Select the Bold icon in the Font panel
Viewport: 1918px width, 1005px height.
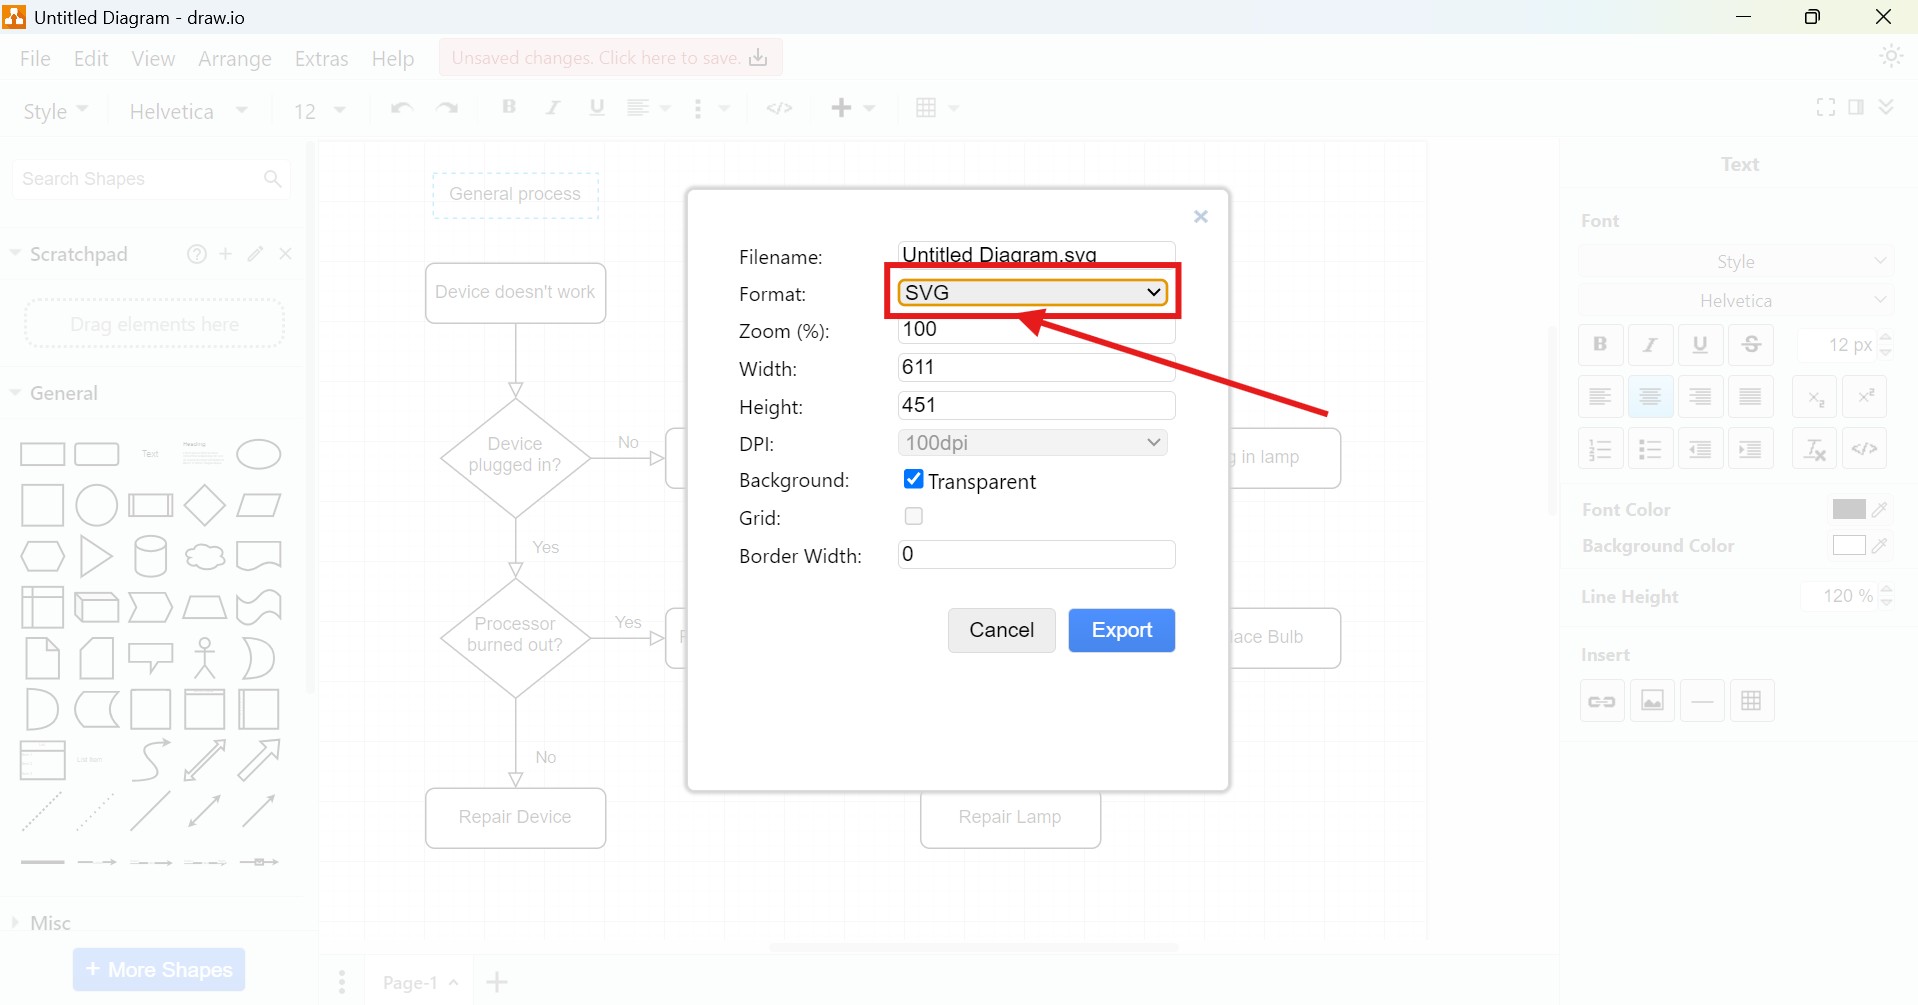(x=1599, y=344)
